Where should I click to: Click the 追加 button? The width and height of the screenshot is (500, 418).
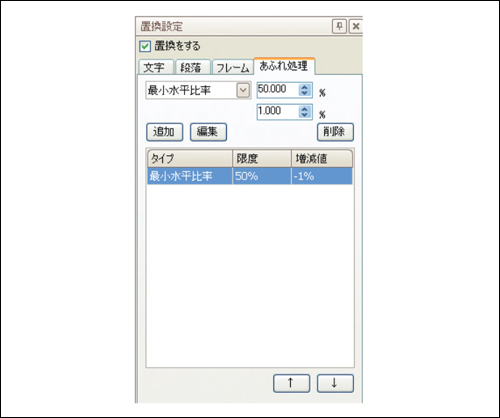click(165, 132)
